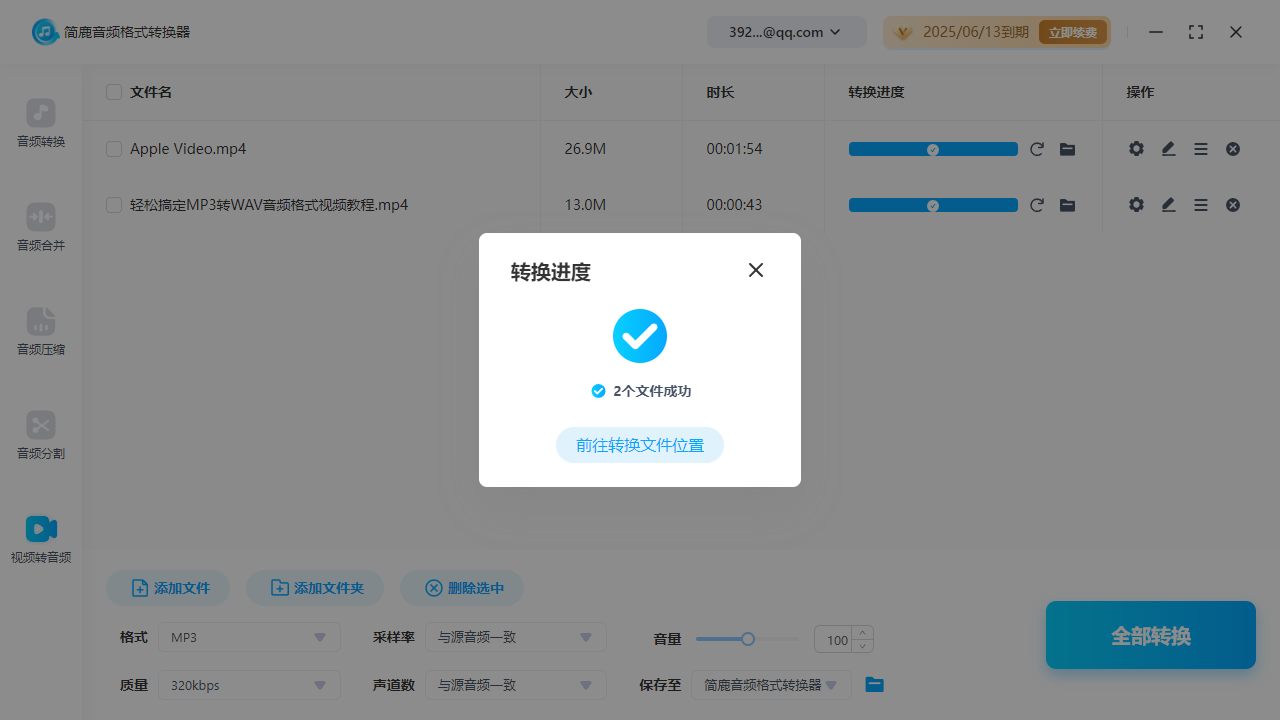Image resolution: width=1280 pixels, height=720 pixels.
Task: Open the 格式 dropdown showing MP3
Action: click(248, 637)
